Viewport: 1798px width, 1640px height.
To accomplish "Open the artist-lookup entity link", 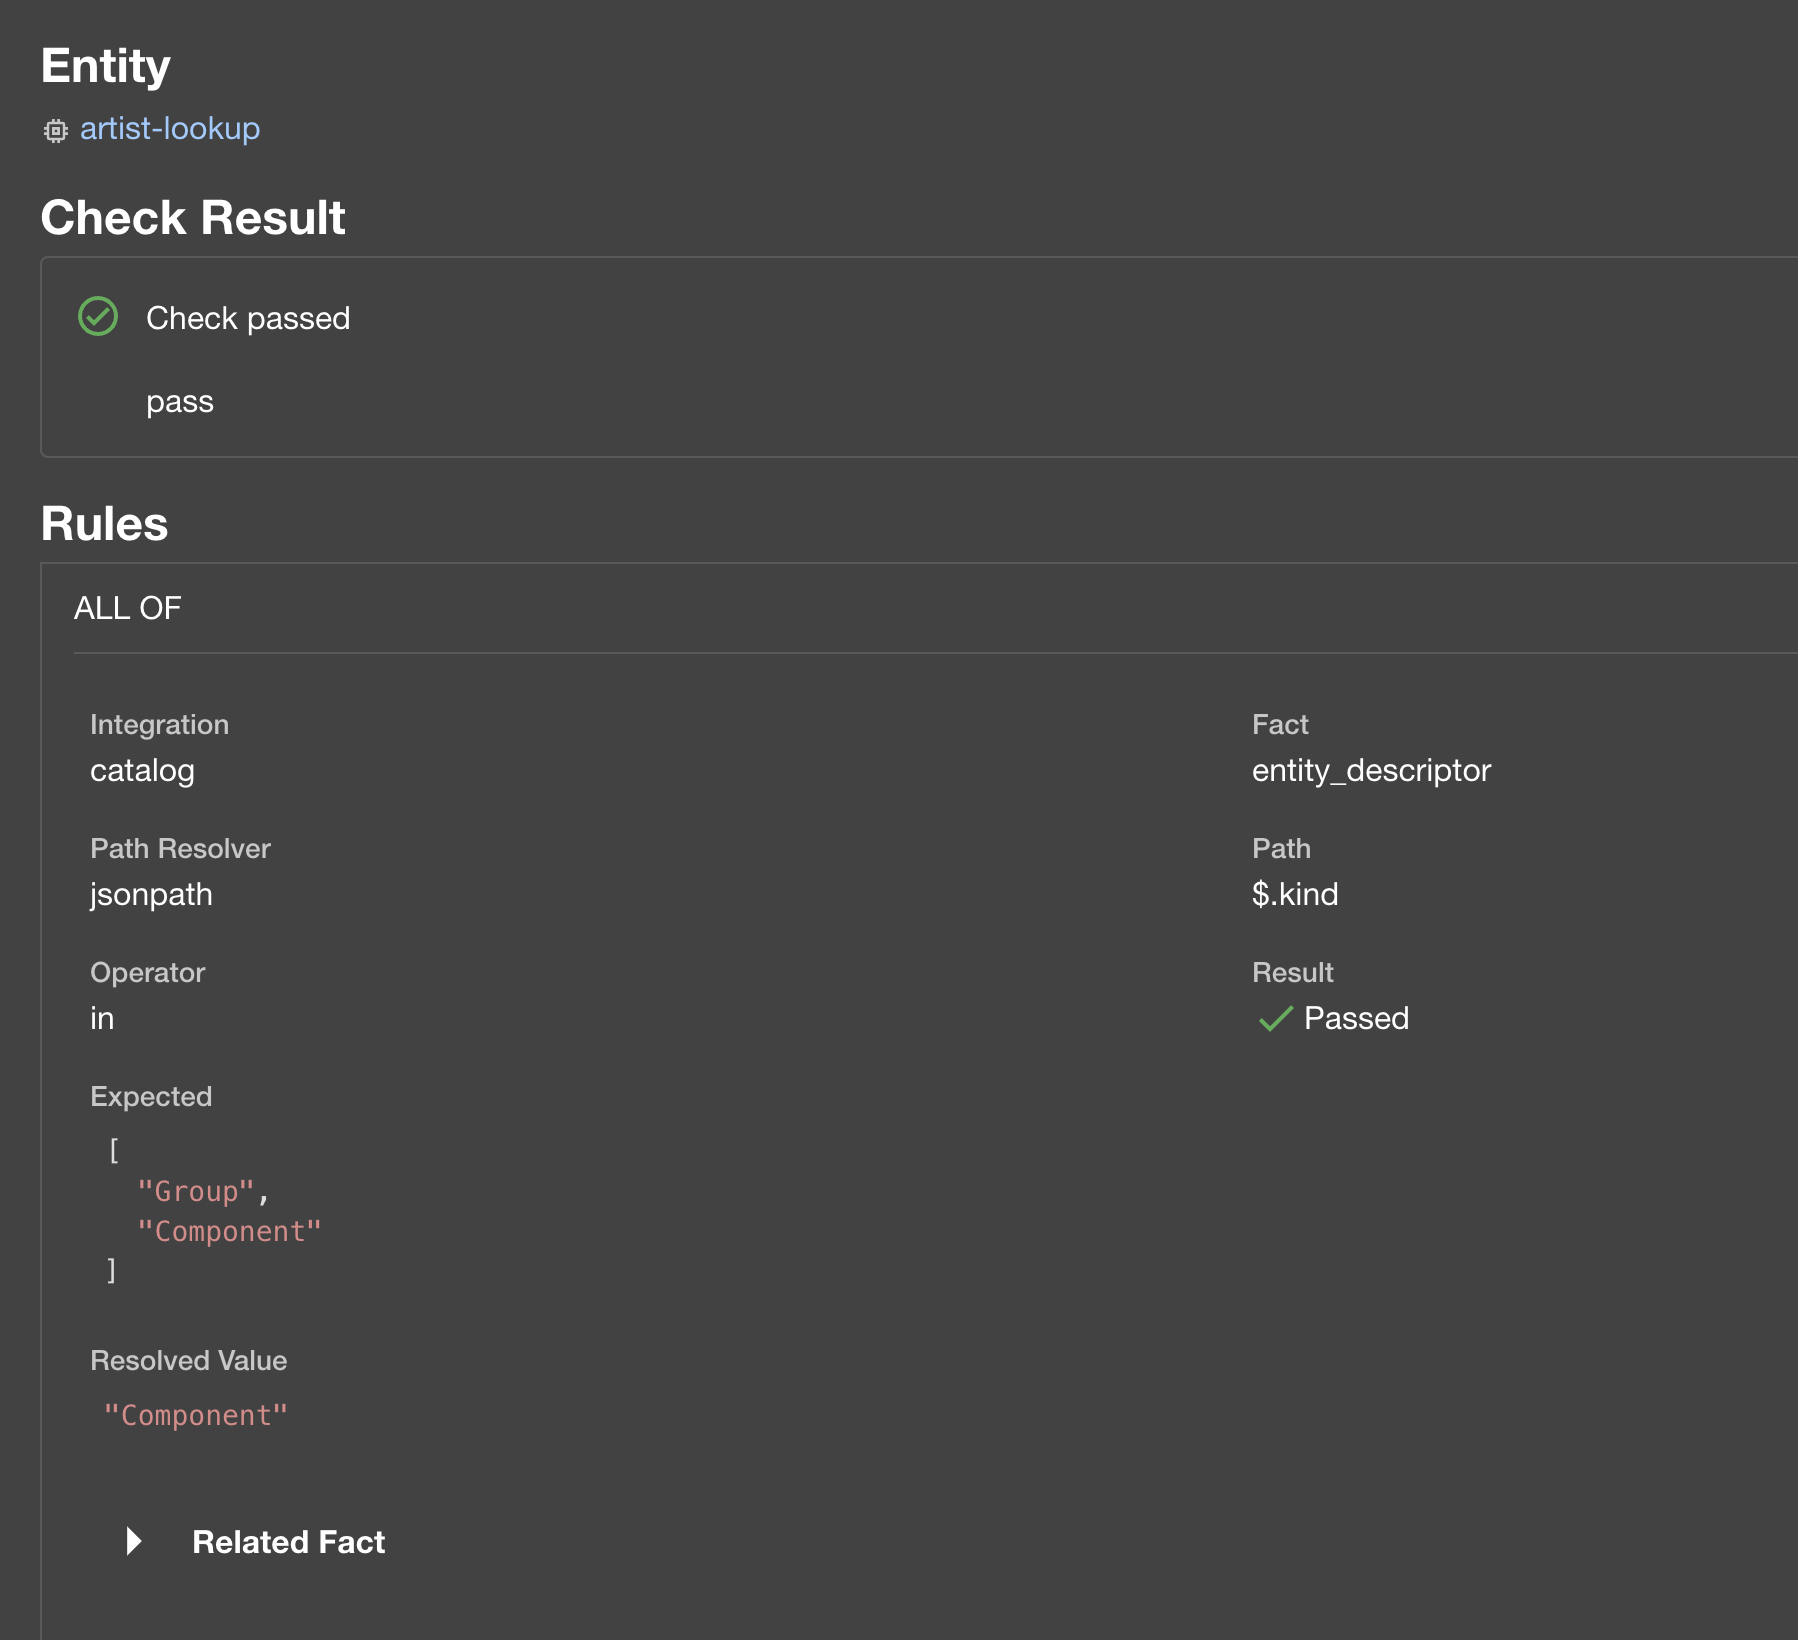I will pyautogui.click(x=170, y=129).
